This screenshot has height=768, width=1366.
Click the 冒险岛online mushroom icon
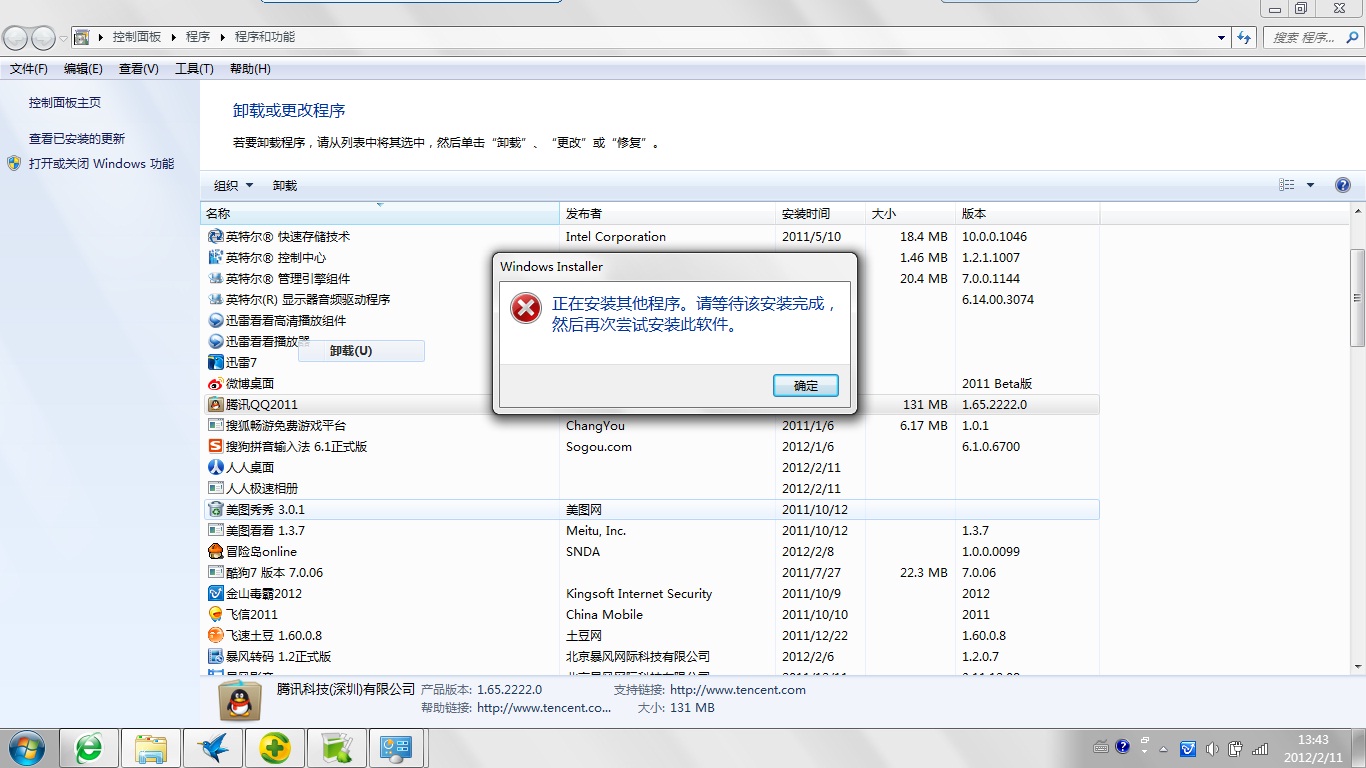click(215, 552)
